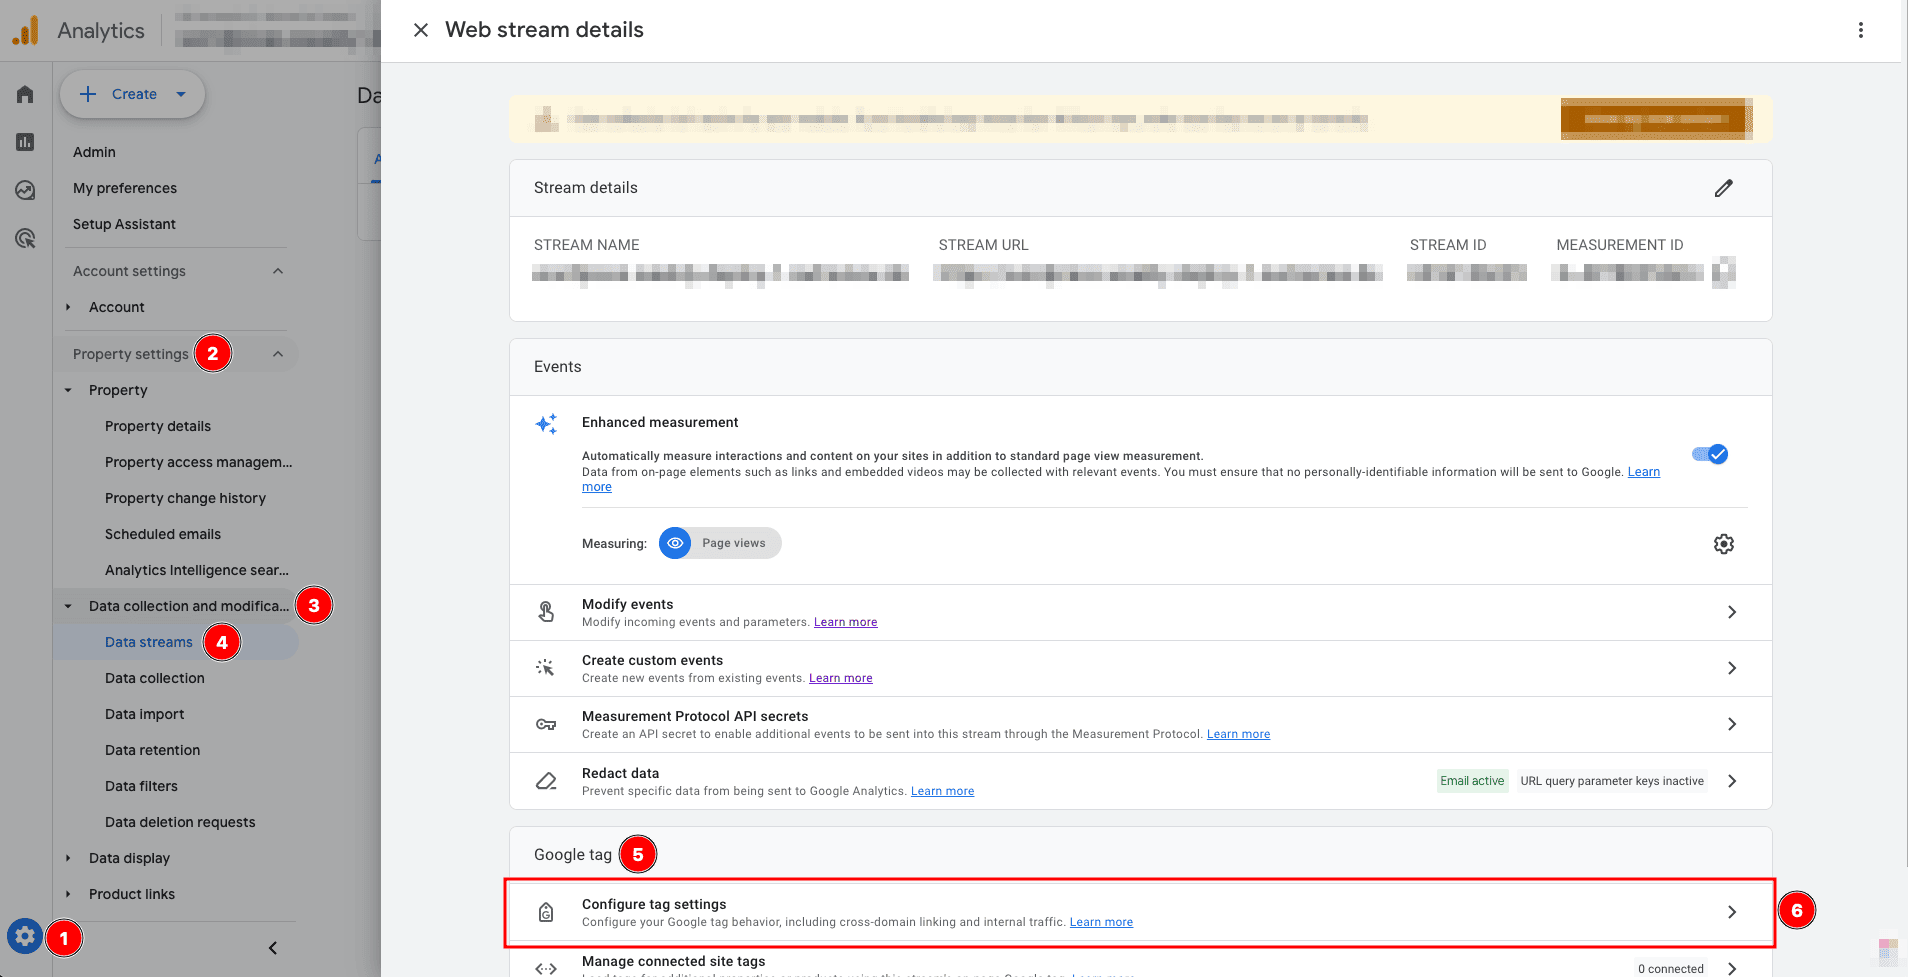The height and width of the screenshot is (977, 1908).
Task: Collapse the Property settings section
Action: click(278, 354)
